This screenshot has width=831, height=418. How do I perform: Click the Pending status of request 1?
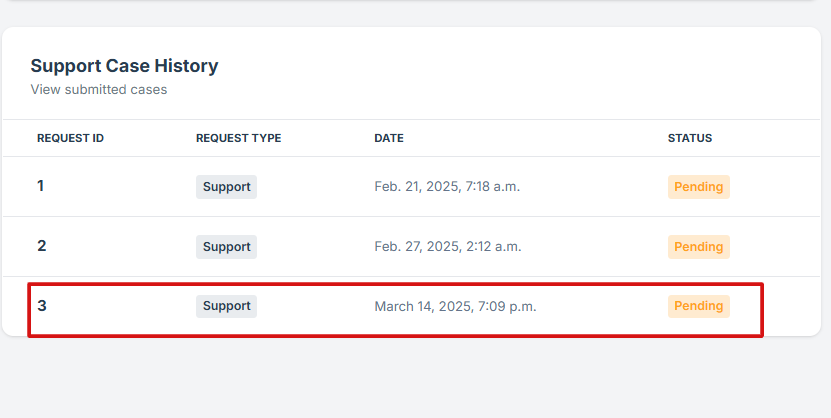pos(698,187)
